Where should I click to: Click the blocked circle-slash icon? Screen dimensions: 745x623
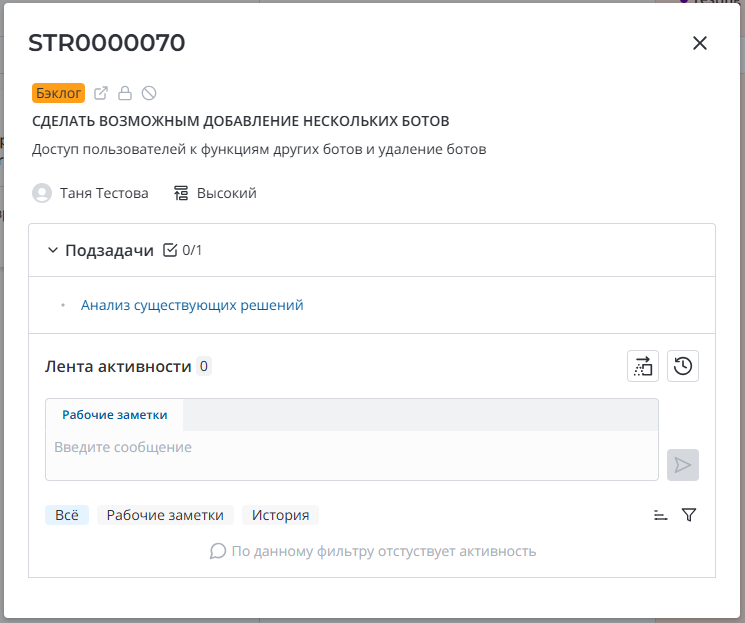click(x=149, y=93)
